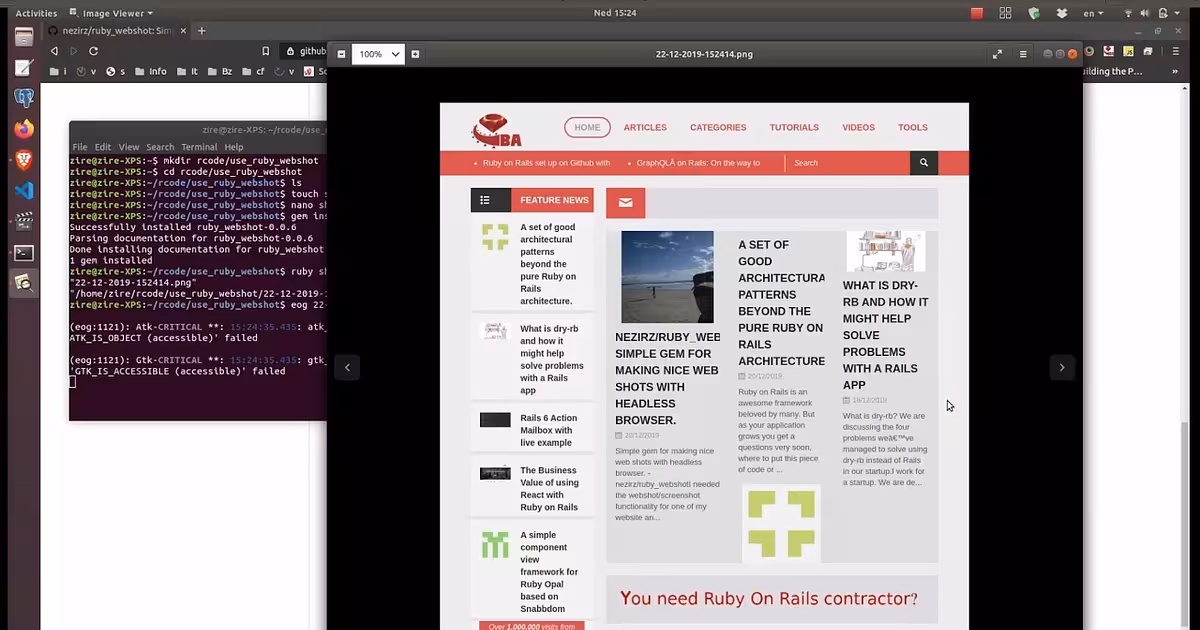The width and height of the screenshot is (1200, 630).
Task: Open the Terminal Help menu
Action: (234, 147)
